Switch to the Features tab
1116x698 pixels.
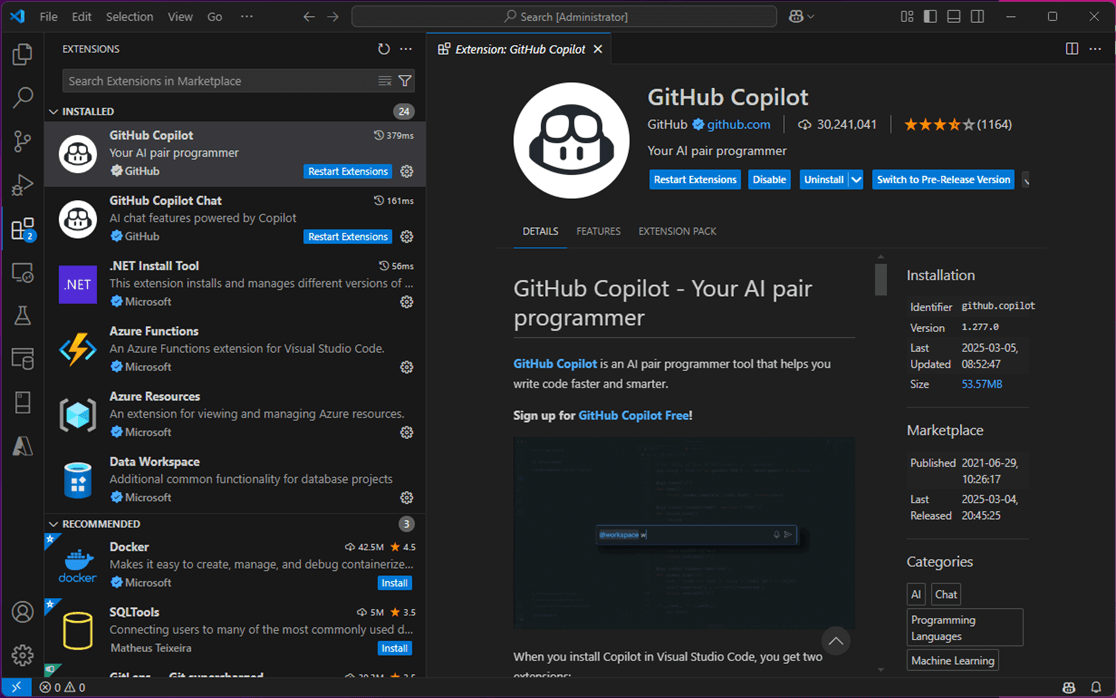coord(598,231)
